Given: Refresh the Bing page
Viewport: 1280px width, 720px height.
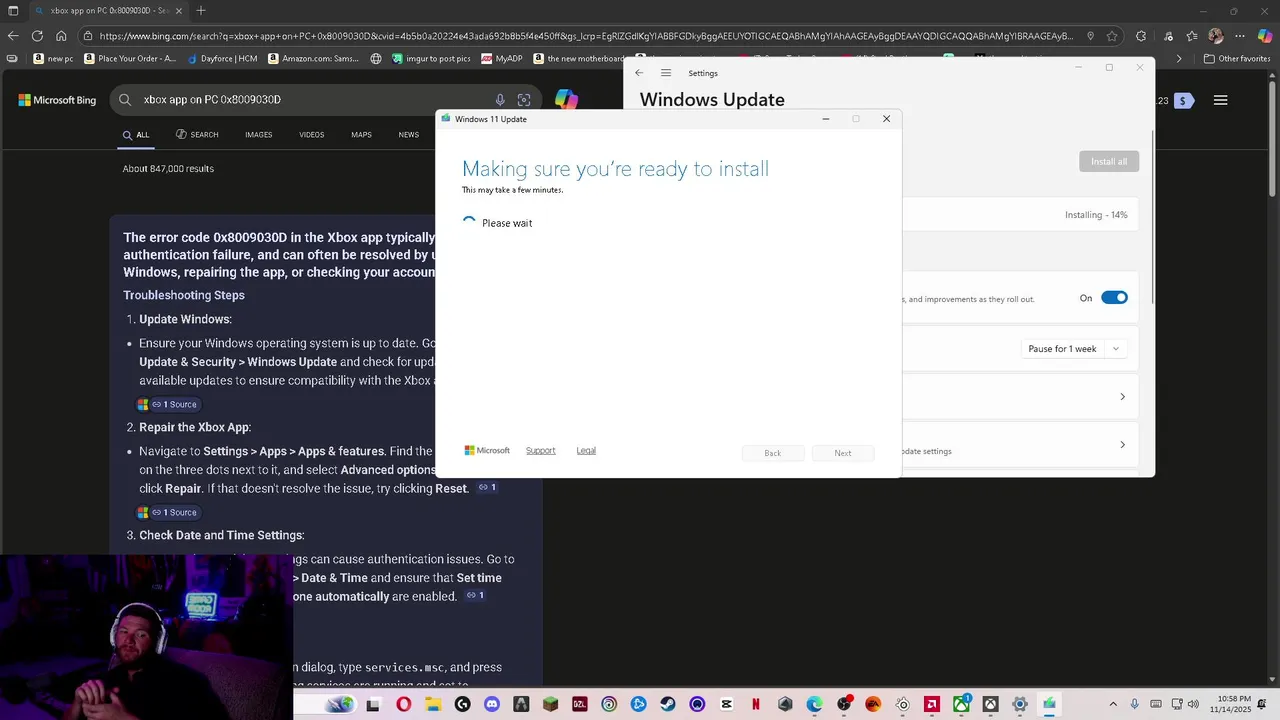Looking at the screenshot, I should pos(37,36).
